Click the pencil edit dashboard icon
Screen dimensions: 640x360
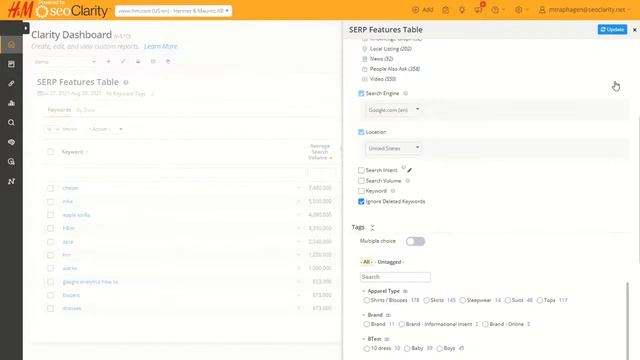point(123,62)
